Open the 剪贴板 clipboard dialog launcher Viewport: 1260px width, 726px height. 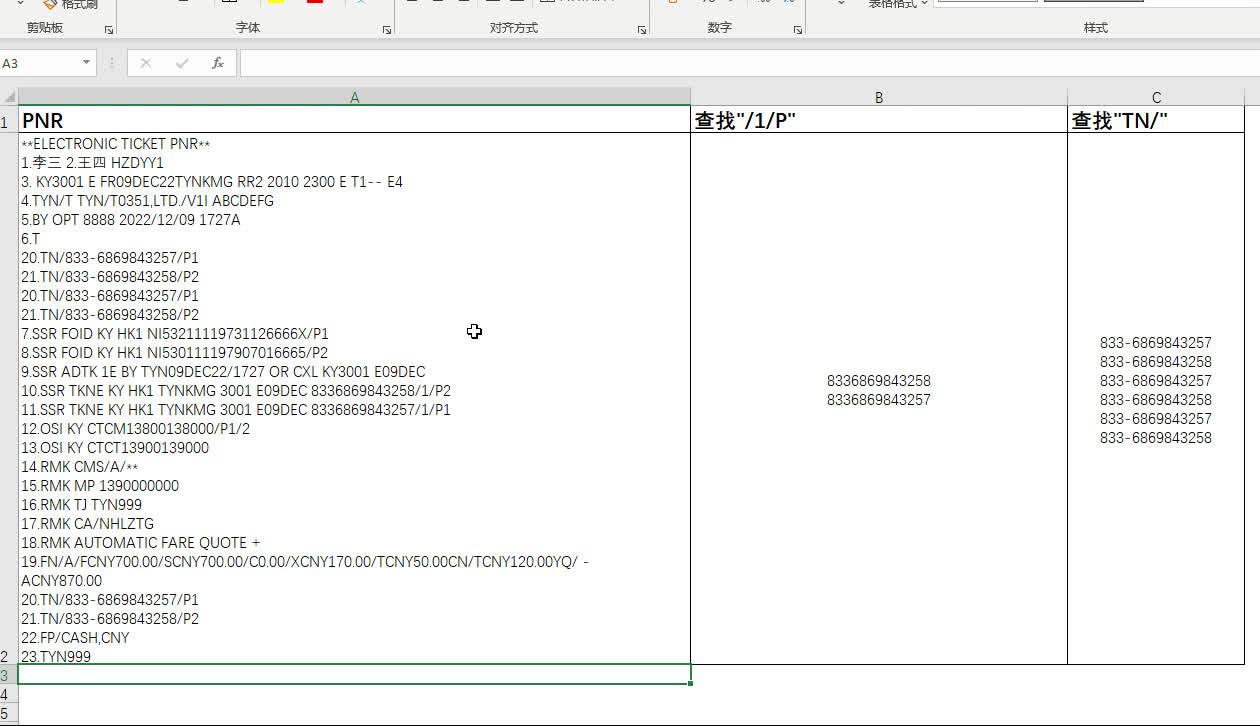[x=109, y=31]
